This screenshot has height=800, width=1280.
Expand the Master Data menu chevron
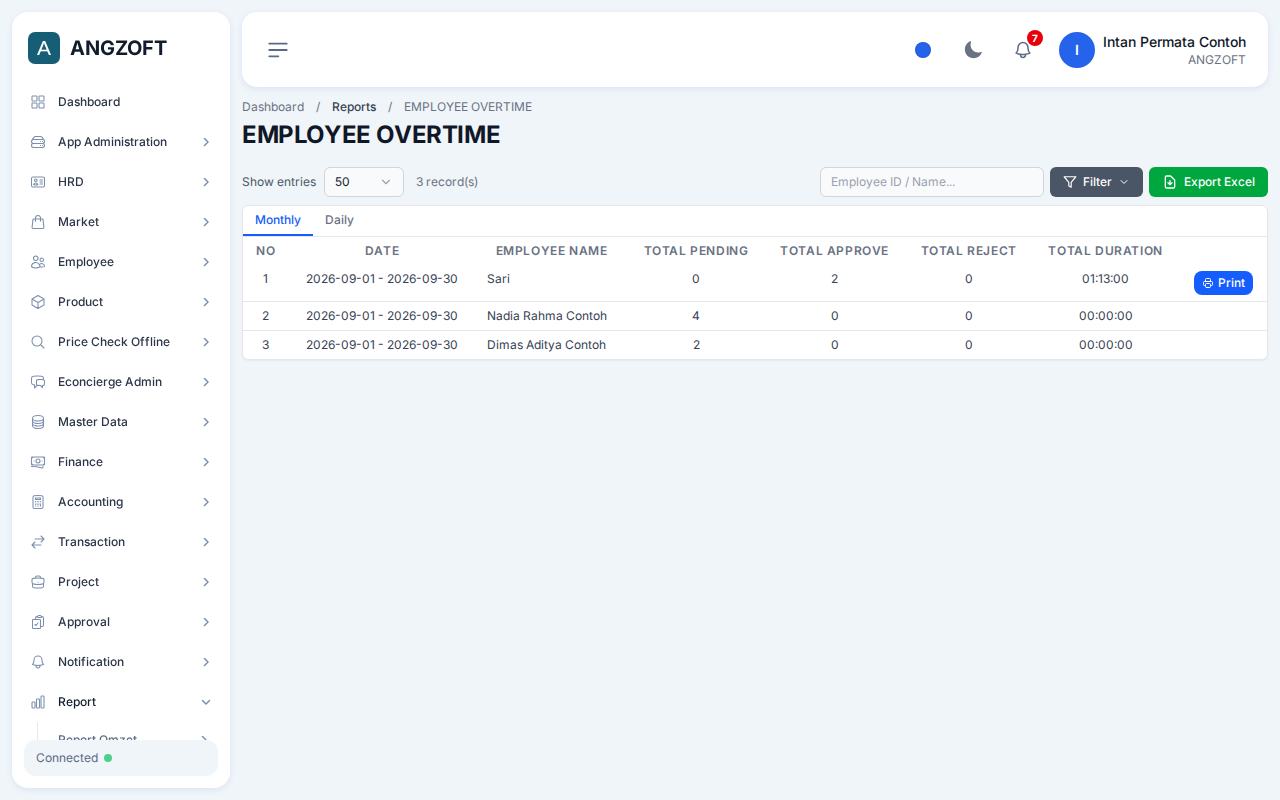(206, 422)
